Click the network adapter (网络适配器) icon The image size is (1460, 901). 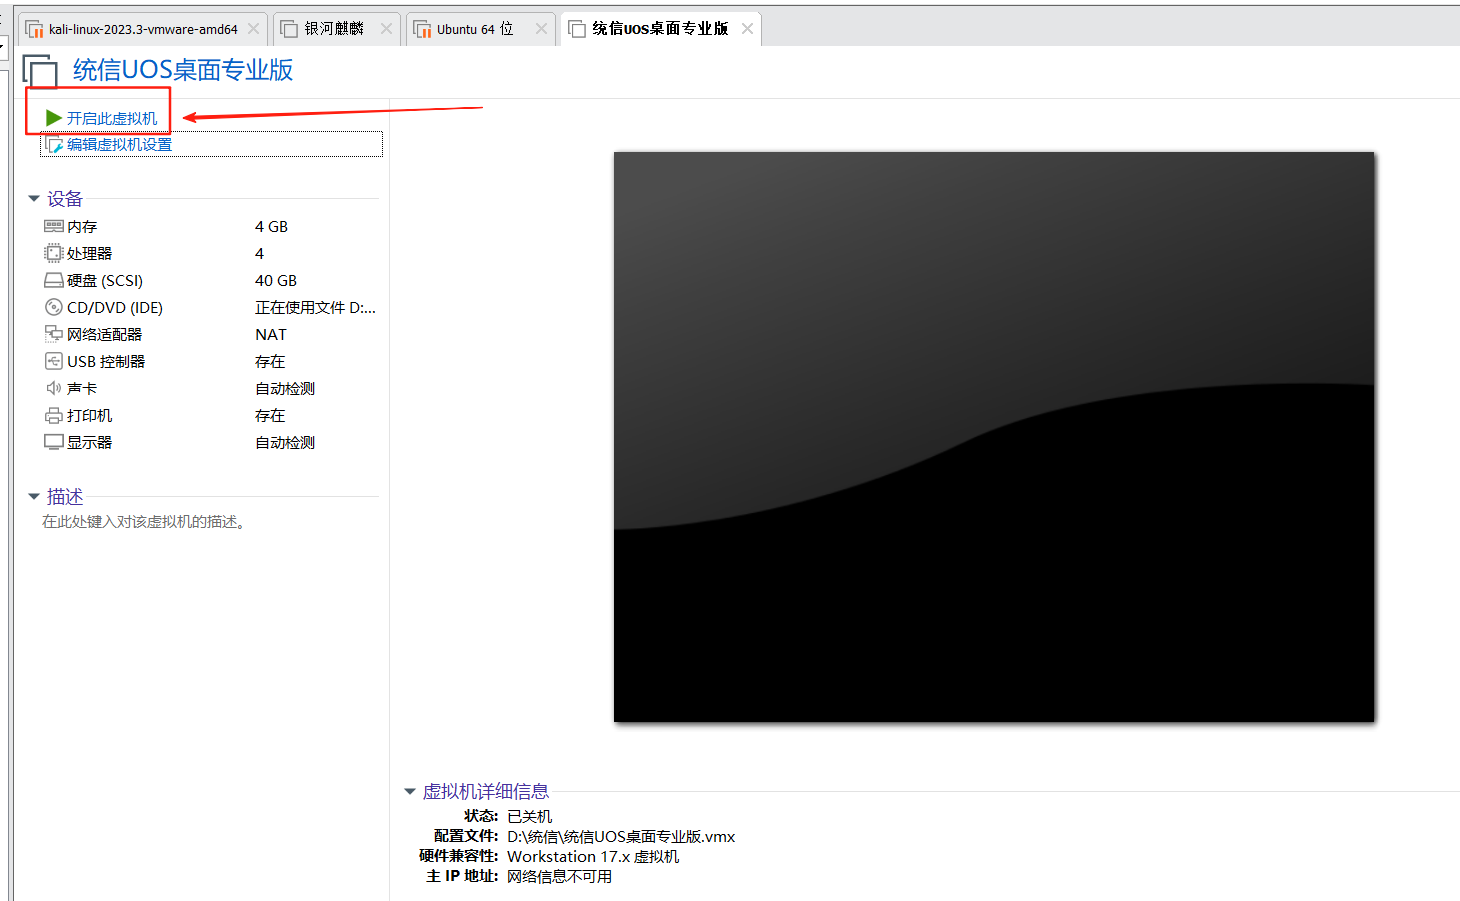pyautogui.click(x=54, y=335)
